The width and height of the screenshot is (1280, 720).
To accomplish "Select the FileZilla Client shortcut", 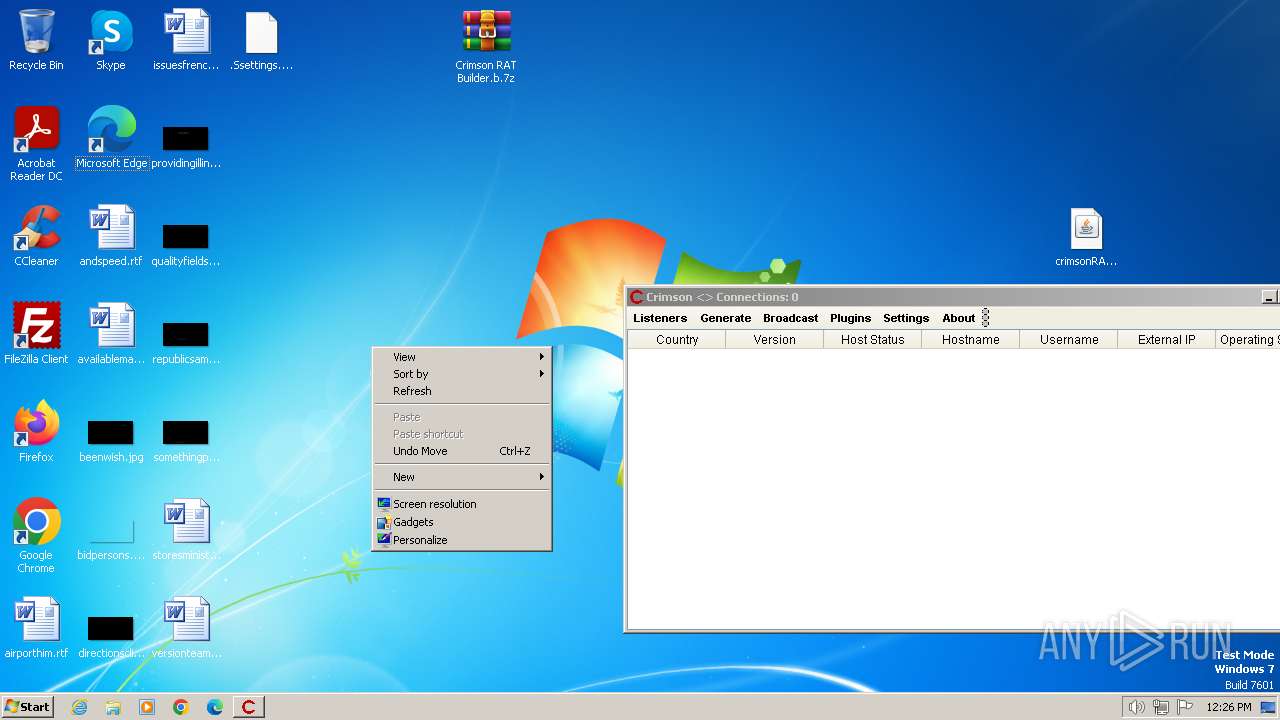I will (36, 334).
